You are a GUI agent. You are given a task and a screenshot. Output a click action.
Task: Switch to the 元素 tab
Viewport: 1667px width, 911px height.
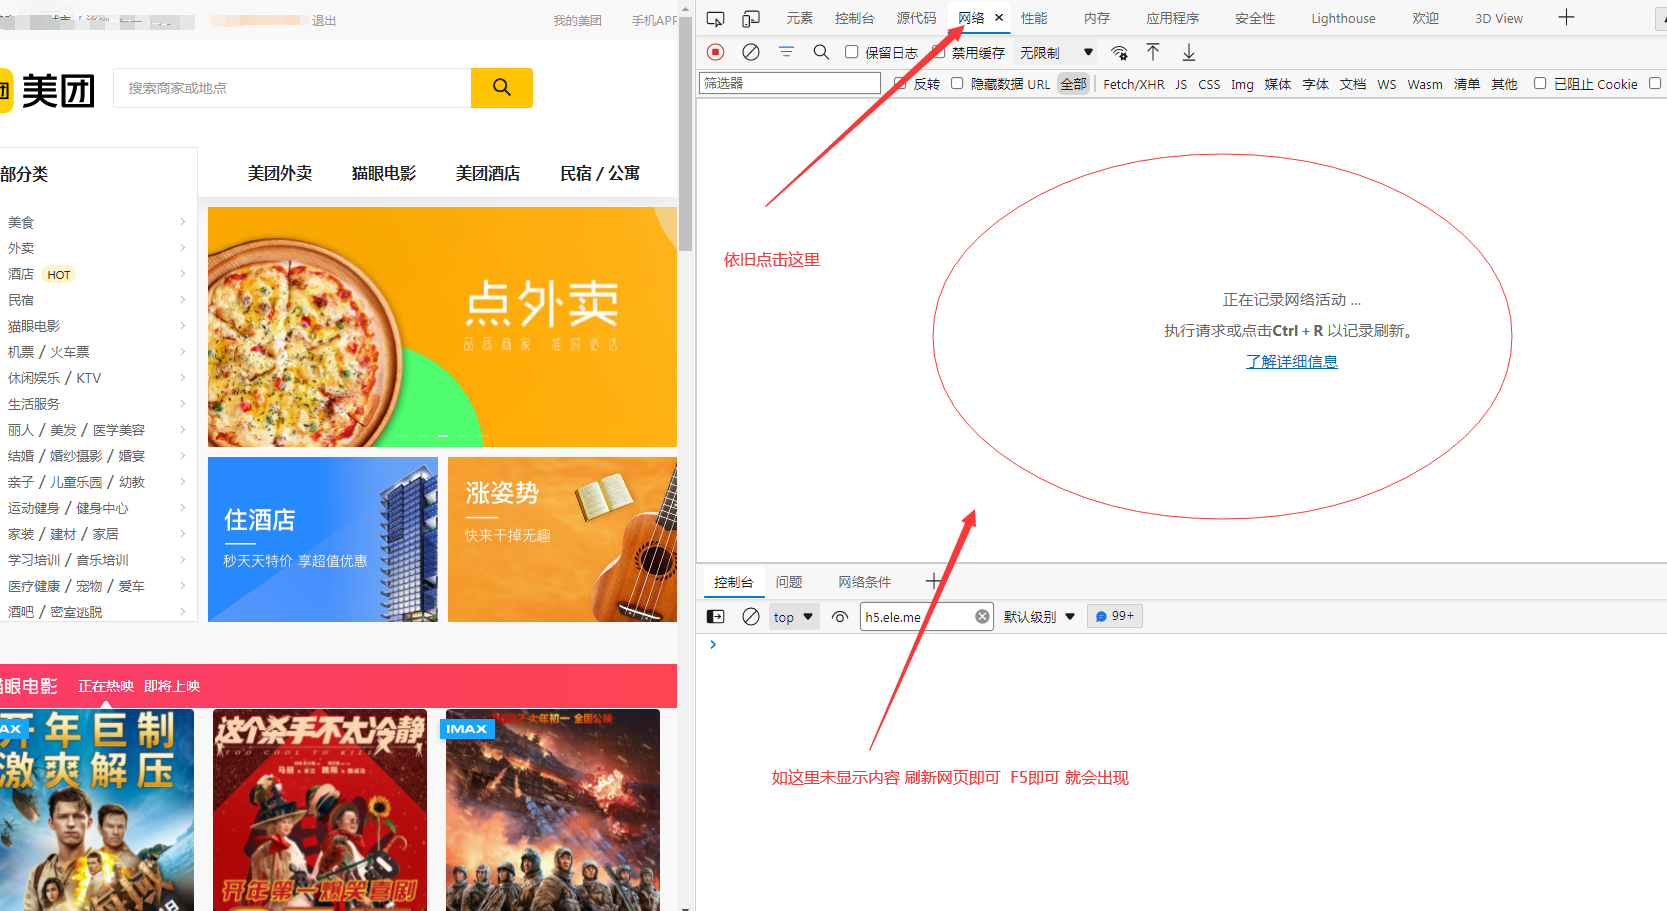pyautogui.click(x=799, y=18)
